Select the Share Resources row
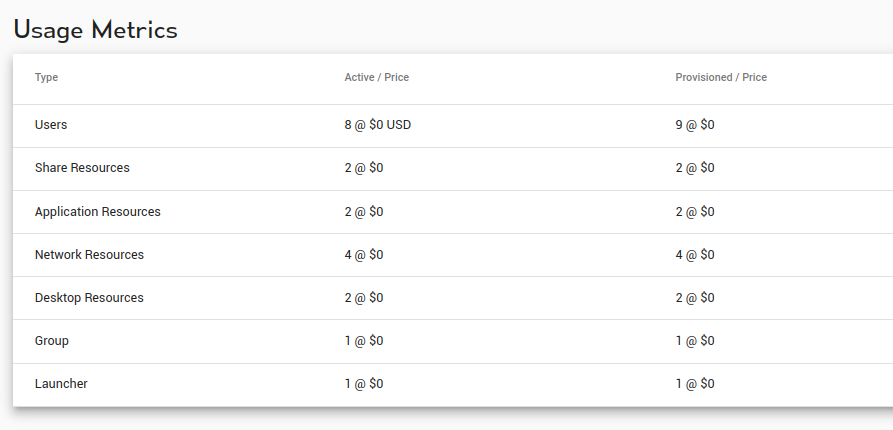This screenshot has height=430, width=893. click(453, 169)
